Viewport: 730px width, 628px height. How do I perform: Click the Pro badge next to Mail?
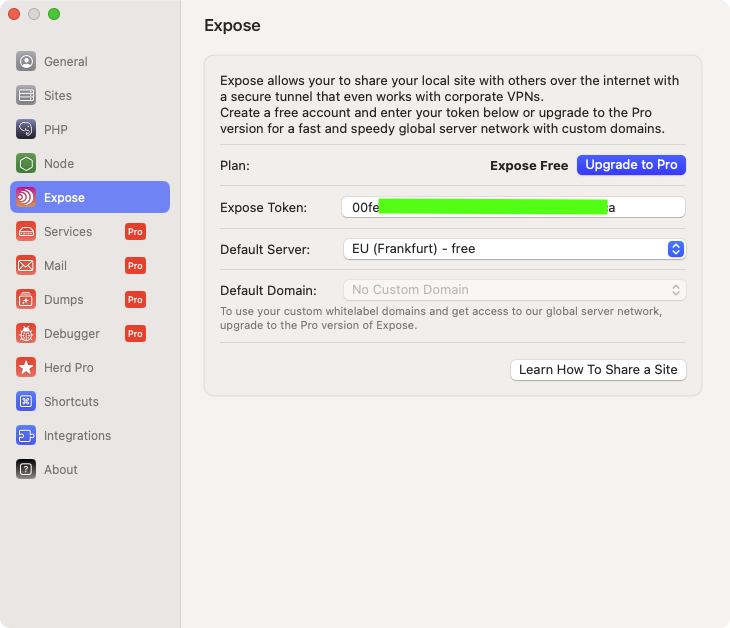(x=135, y=265)
